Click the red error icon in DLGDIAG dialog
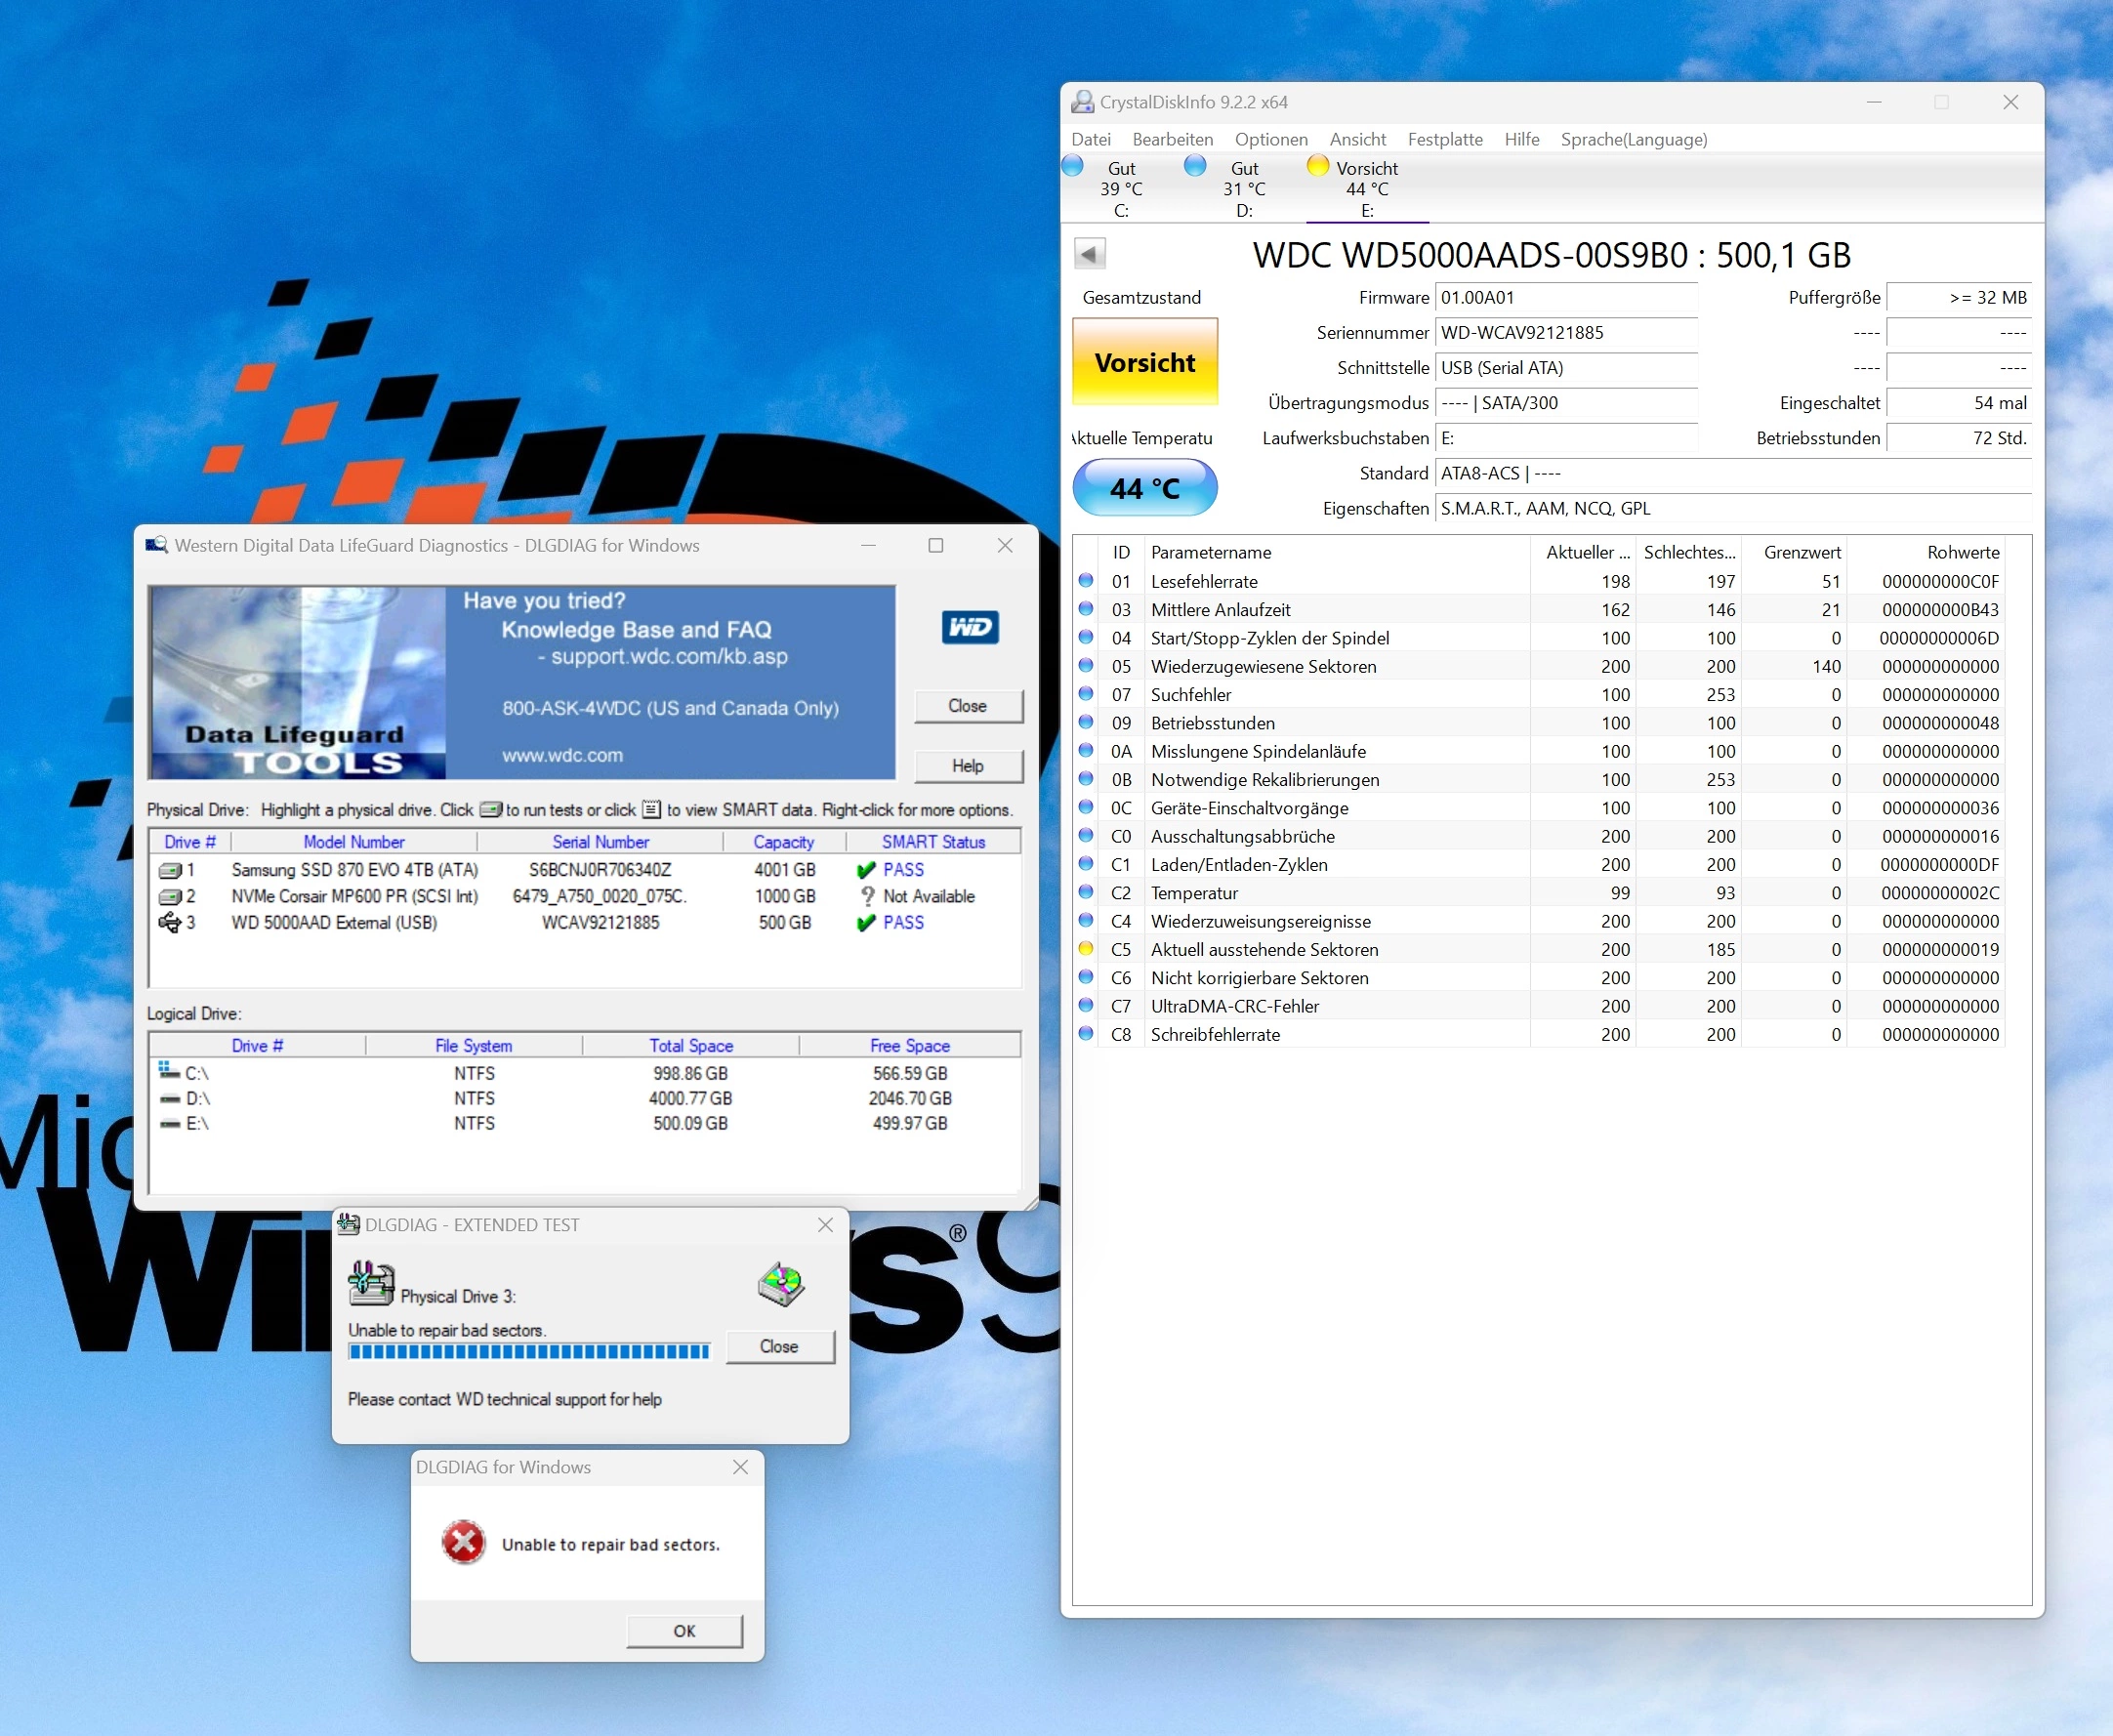This screenshot has width=2113, height=1736. point(464,1543)
